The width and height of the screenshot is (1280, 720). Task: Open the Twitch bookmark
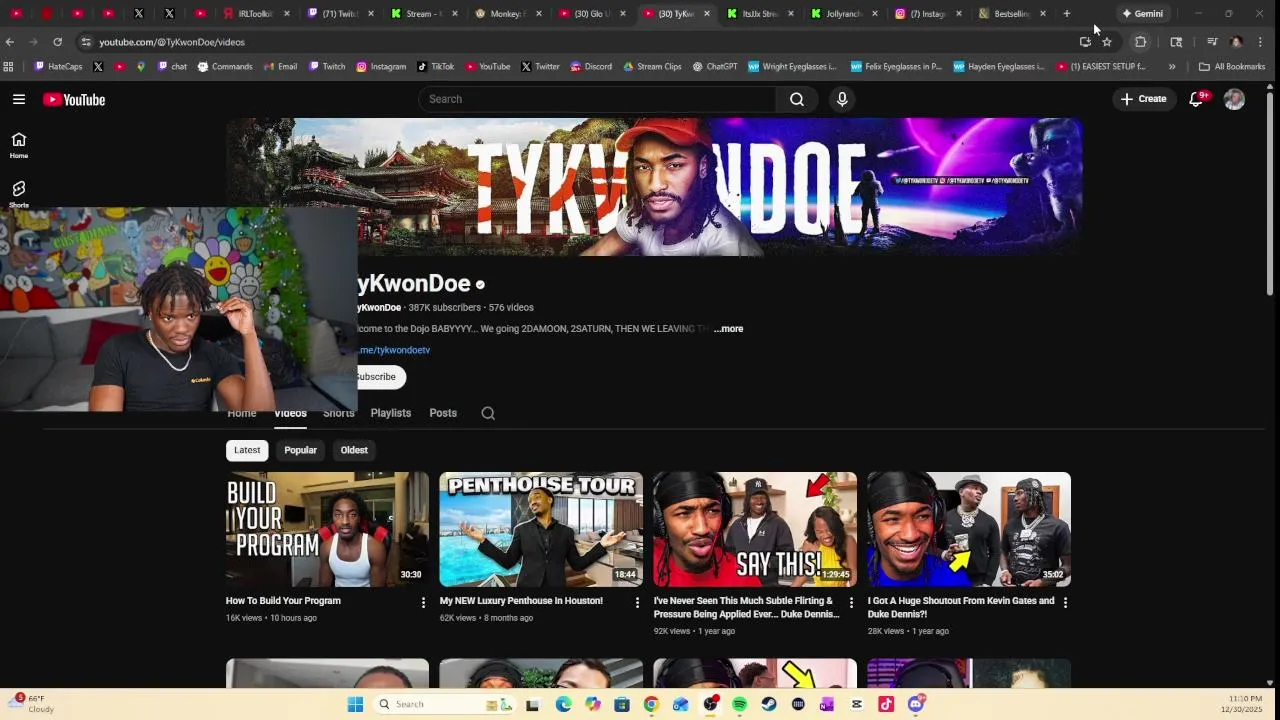(327, 66)
